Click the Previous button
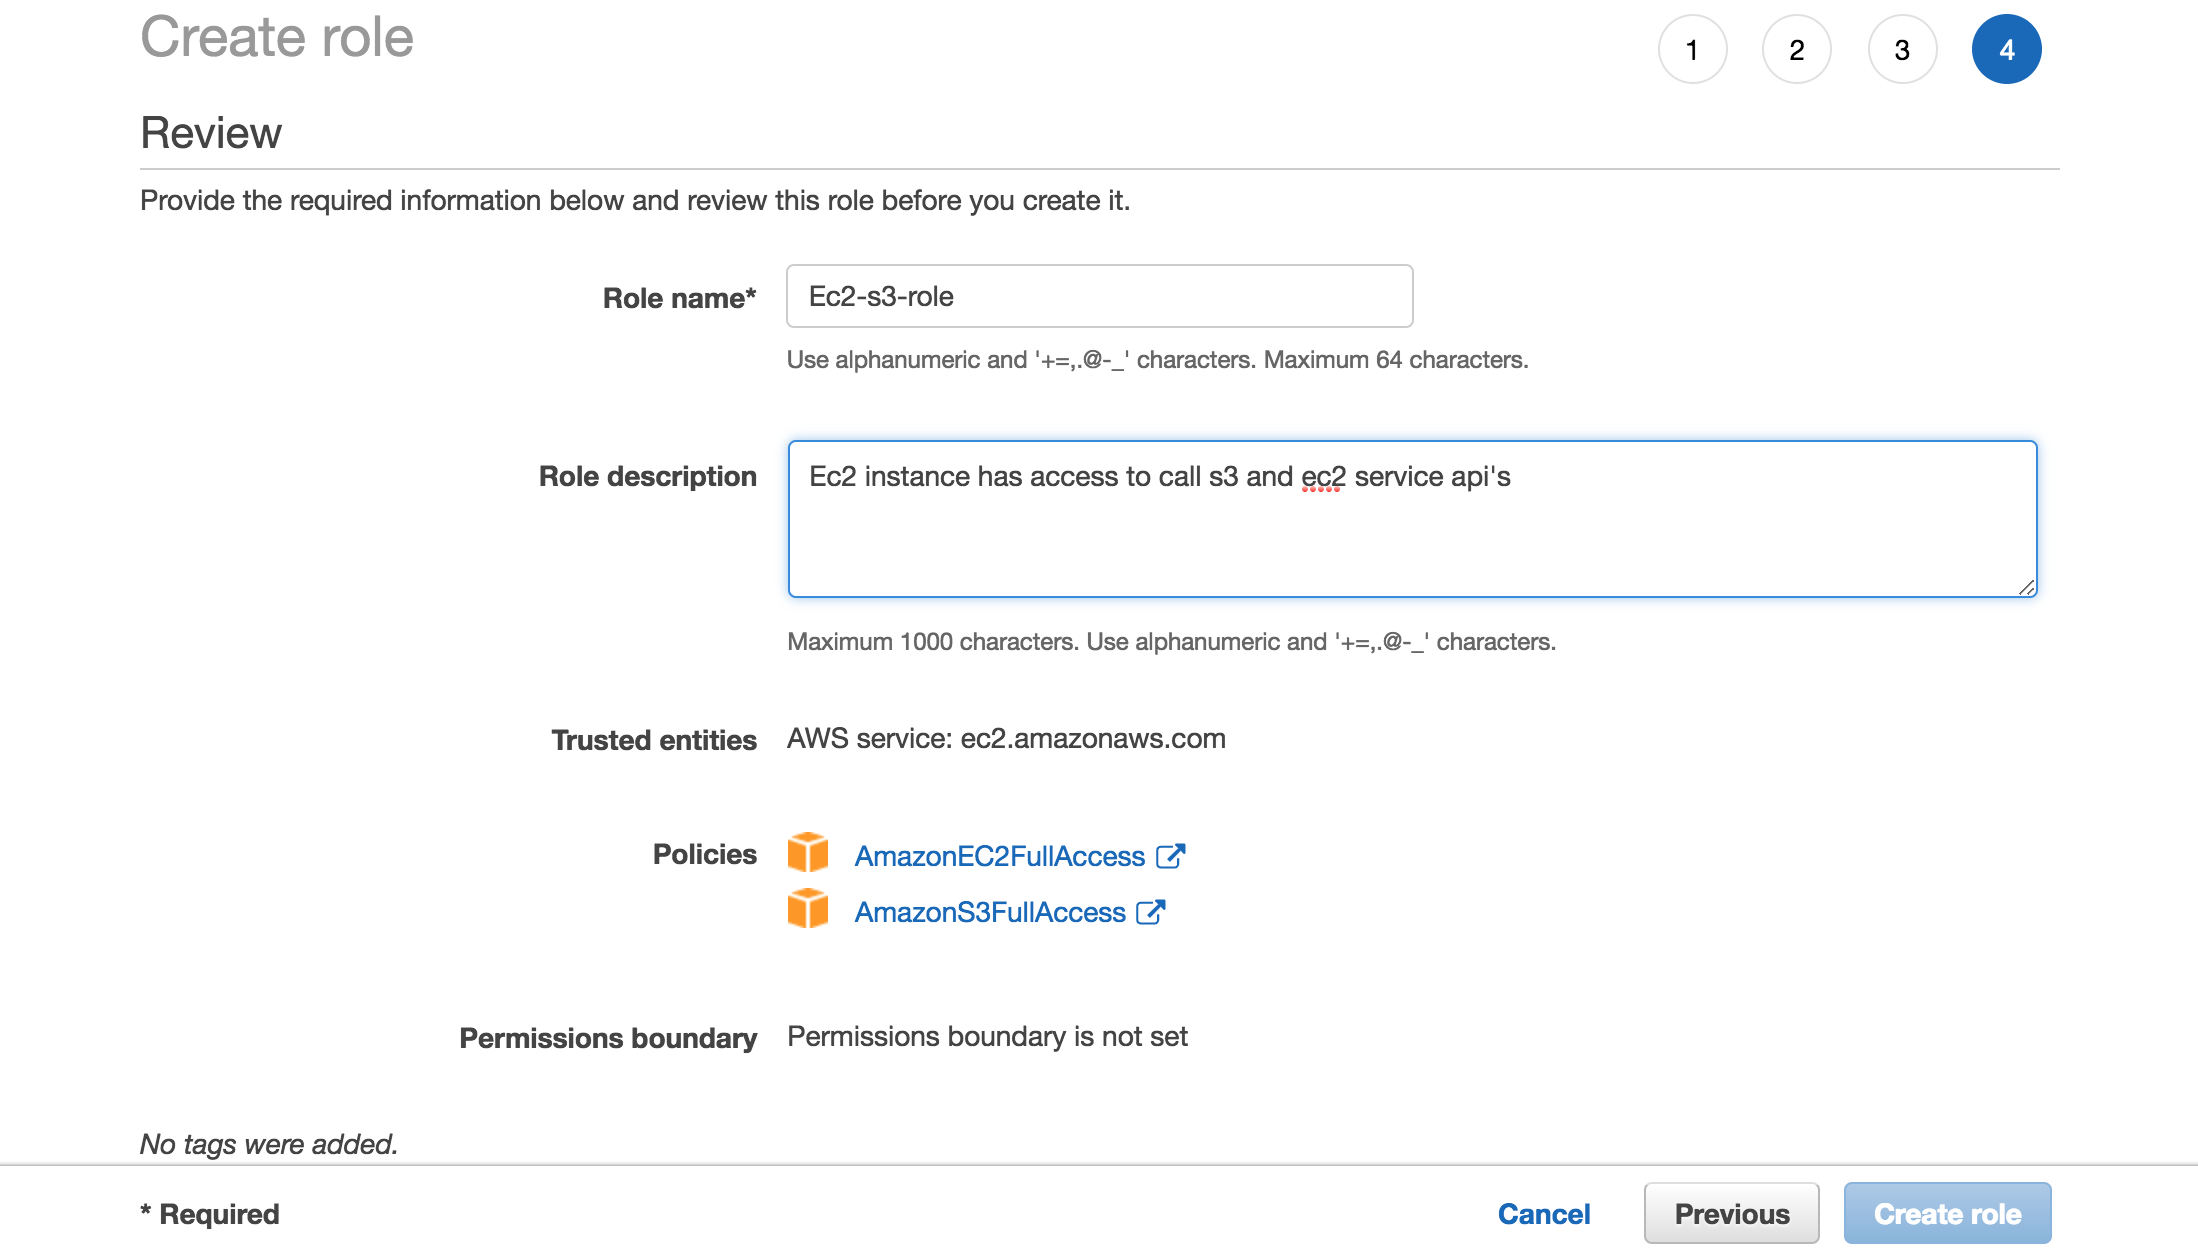 (1732, 1213)
